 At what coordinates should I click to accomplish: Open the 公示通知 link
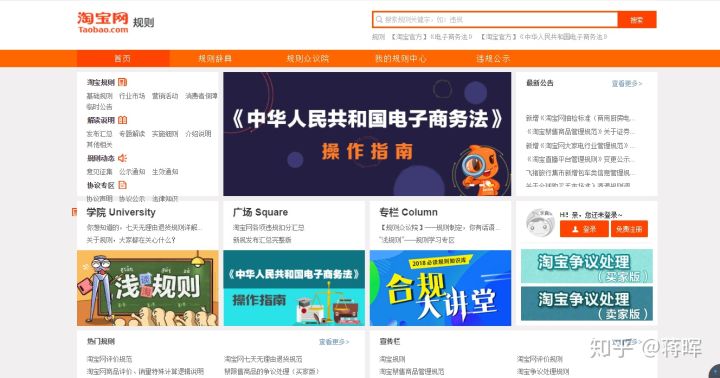pos(132,171)
